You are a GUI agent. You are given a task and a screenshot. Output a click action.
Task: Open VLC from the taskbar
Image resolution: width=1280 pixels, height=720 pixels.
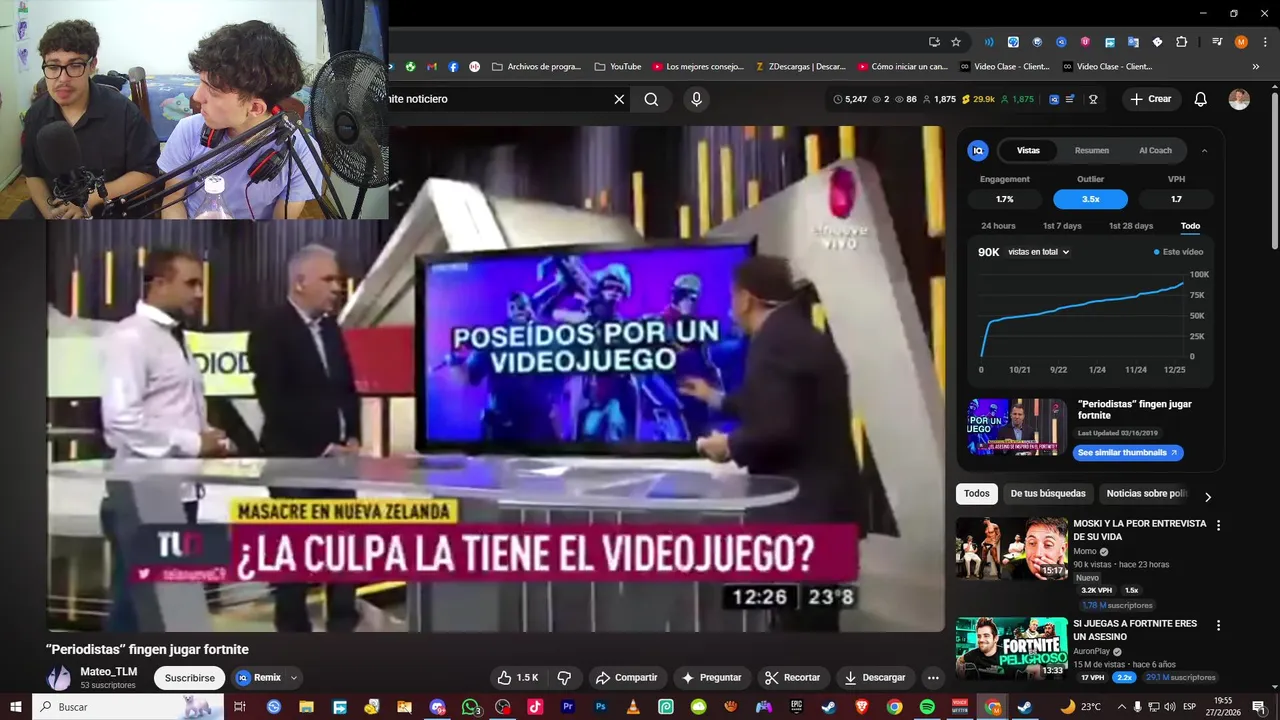[633, 707]
